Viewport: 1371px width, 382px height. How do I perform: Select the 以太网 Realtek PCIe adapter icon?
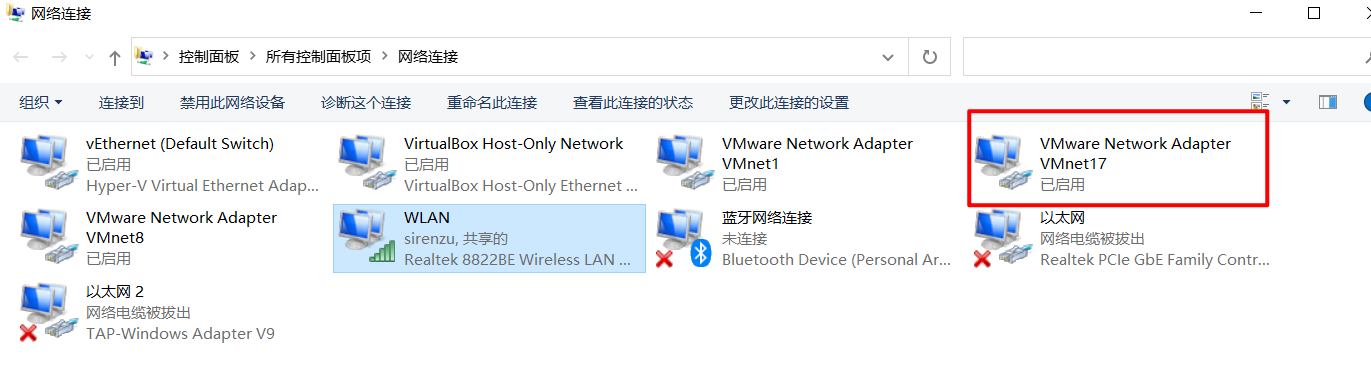pos(1003,237)
